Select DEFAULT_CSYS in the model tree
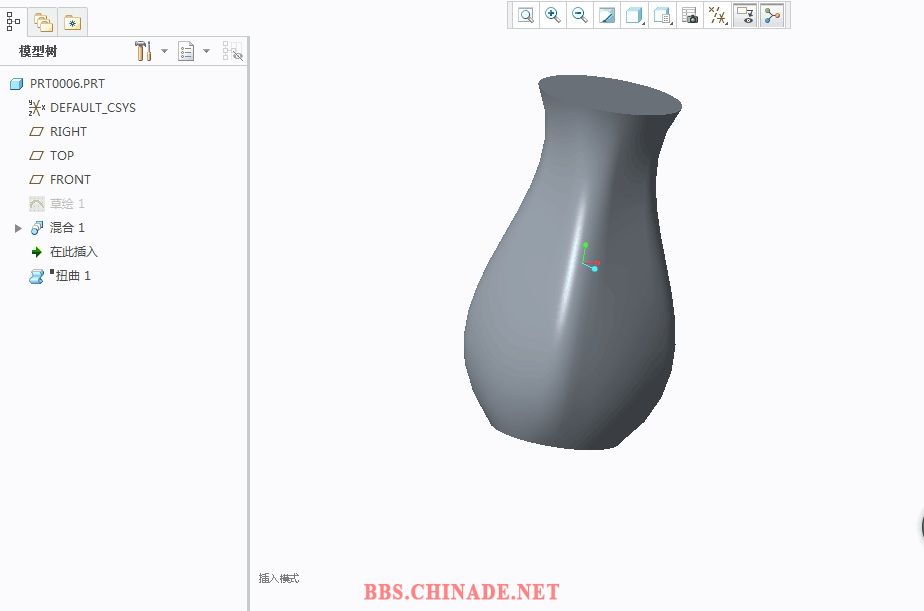Viewport: 924px width, 611px height. [x=92, y=108]
